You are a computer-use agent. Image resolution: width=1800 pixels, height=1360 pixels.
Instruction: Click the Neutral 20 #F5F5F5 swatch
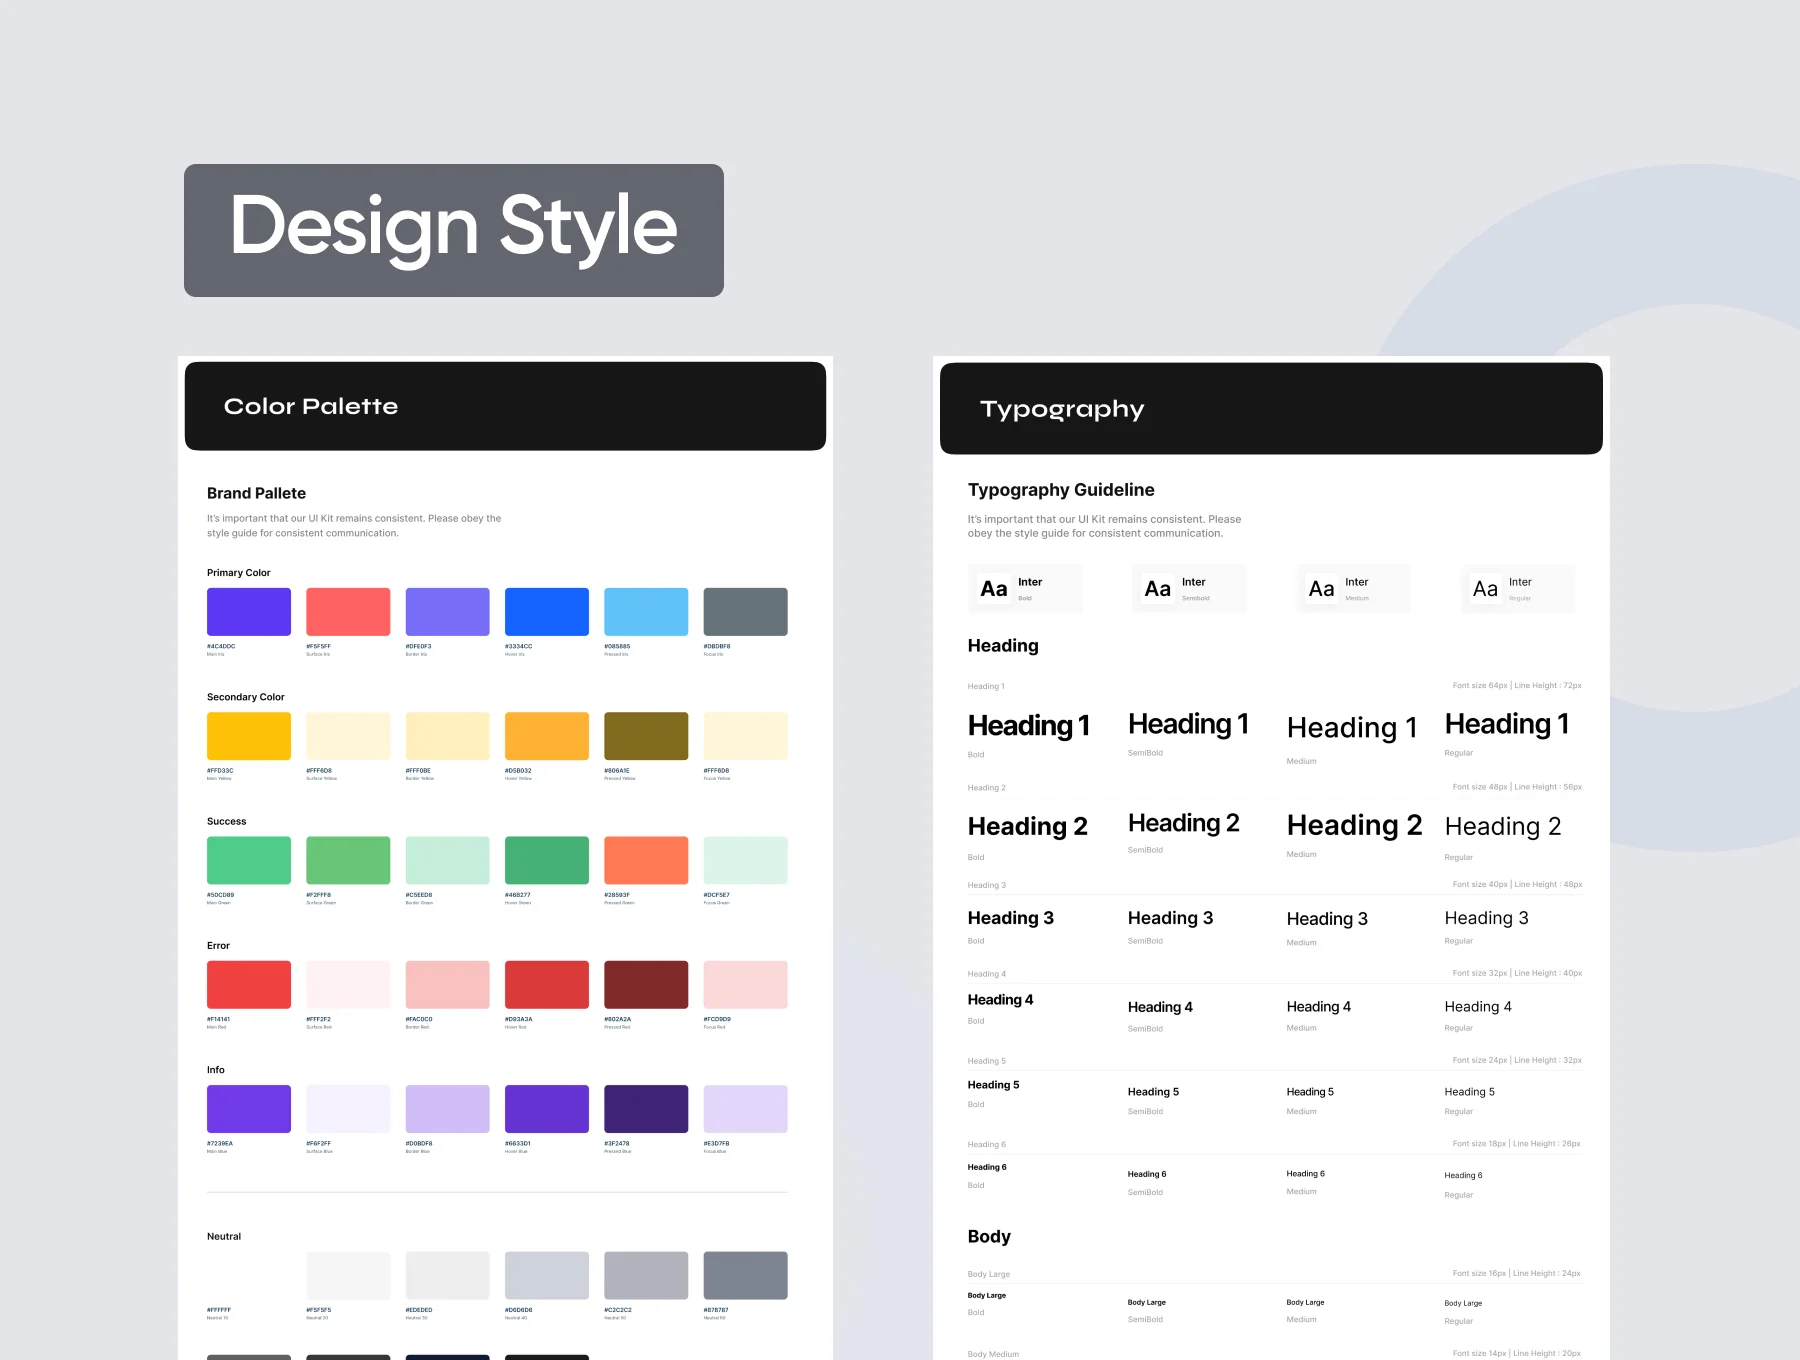point(348,1276)
